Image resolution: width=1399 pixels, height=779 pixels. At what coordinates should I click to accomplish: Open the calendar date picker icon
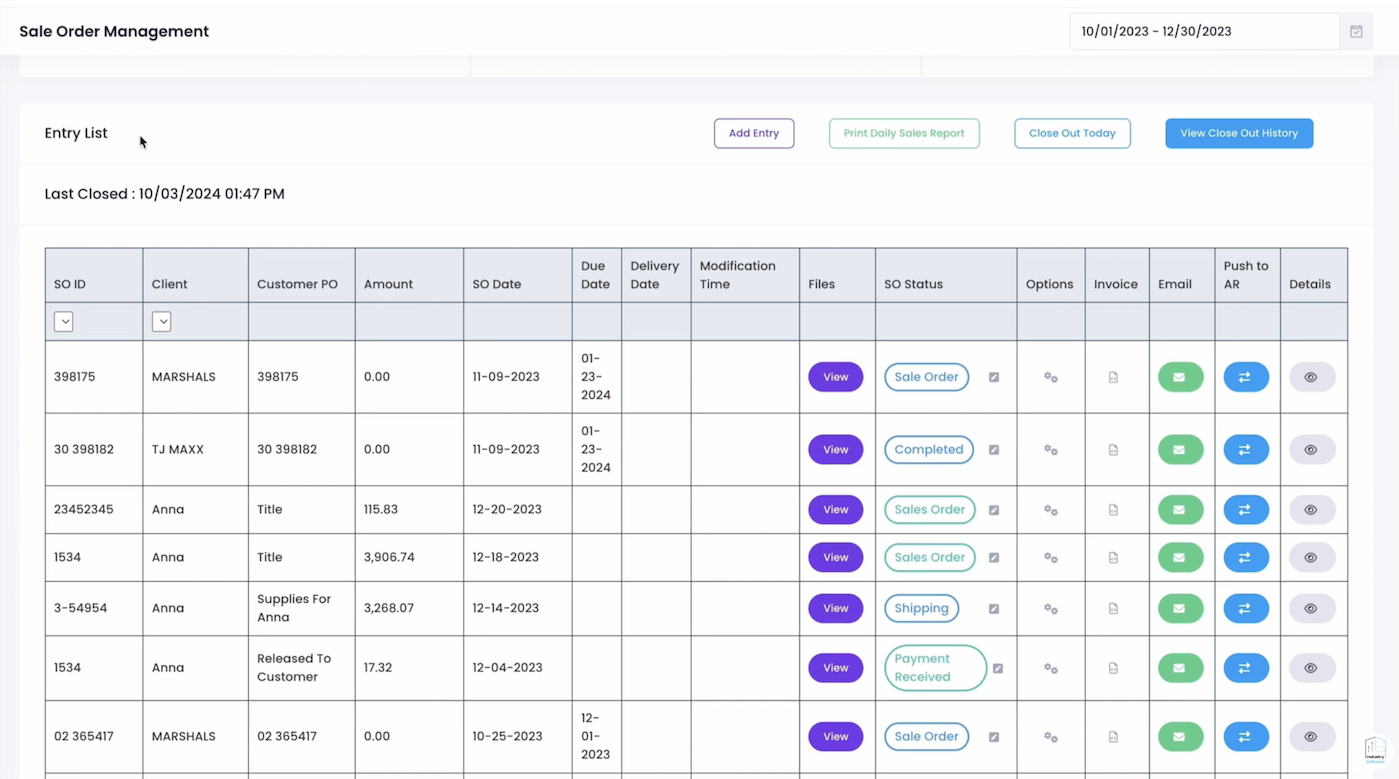click(x=1356, y=31)
